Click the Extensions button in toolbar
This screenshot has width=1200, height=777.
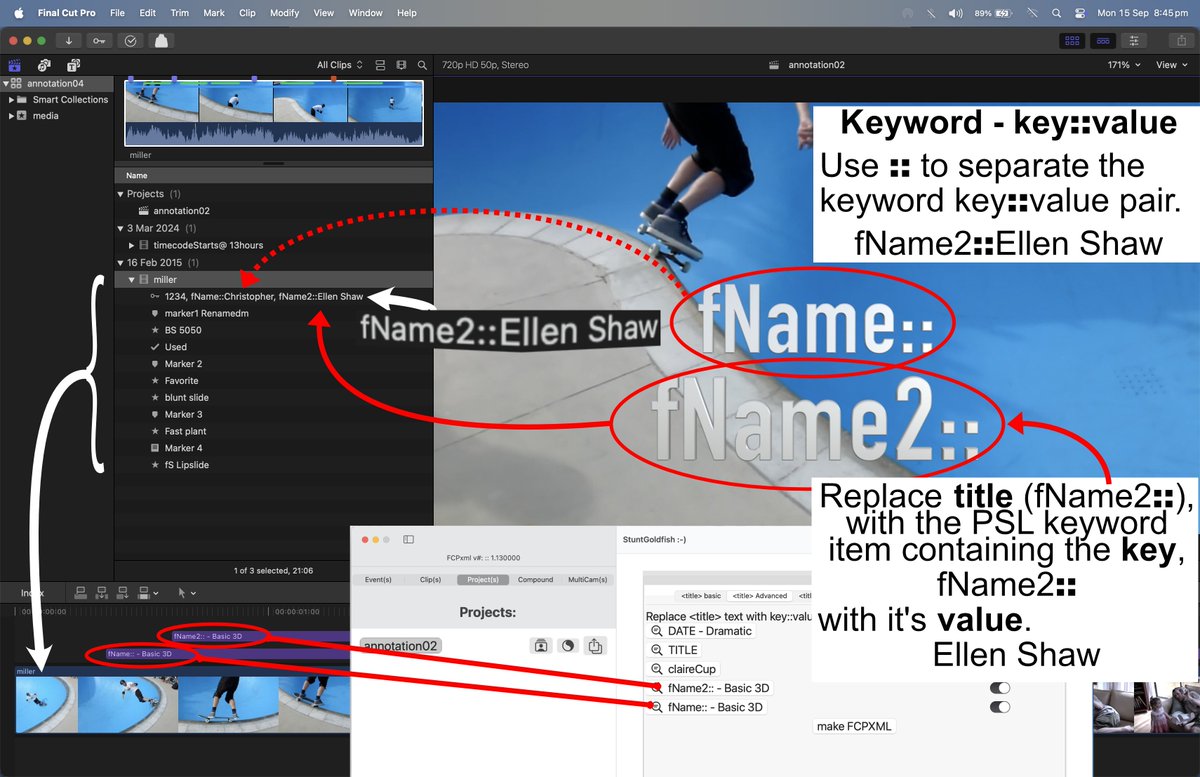161,40
